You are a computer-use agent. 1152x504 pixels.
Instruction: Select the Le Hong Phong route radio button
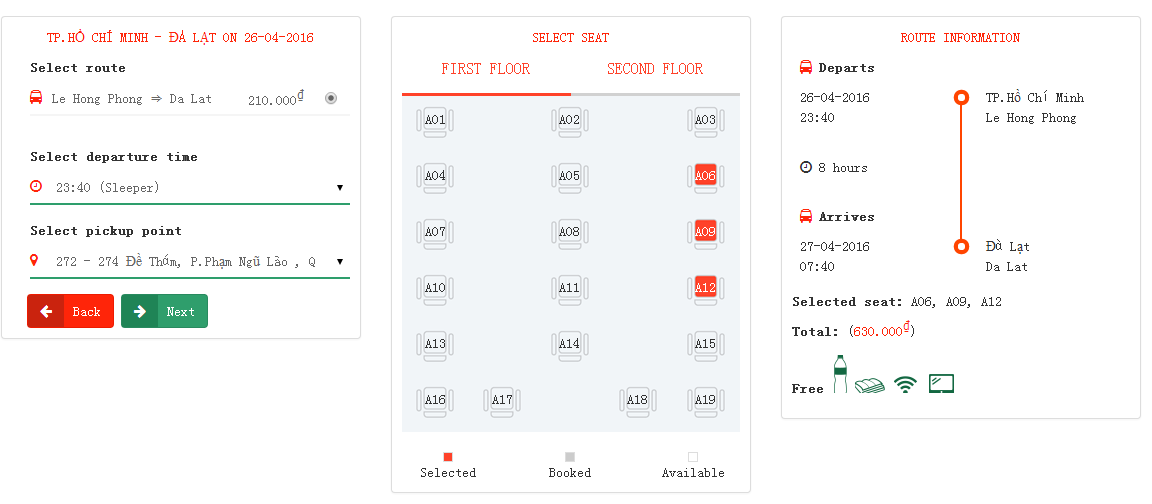pos(331,98)
